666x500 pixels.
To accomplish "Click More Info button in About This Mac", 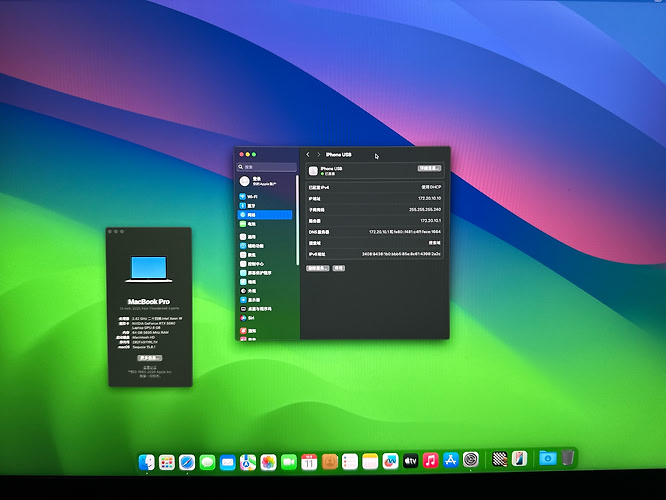I will (x=150, y=358).
